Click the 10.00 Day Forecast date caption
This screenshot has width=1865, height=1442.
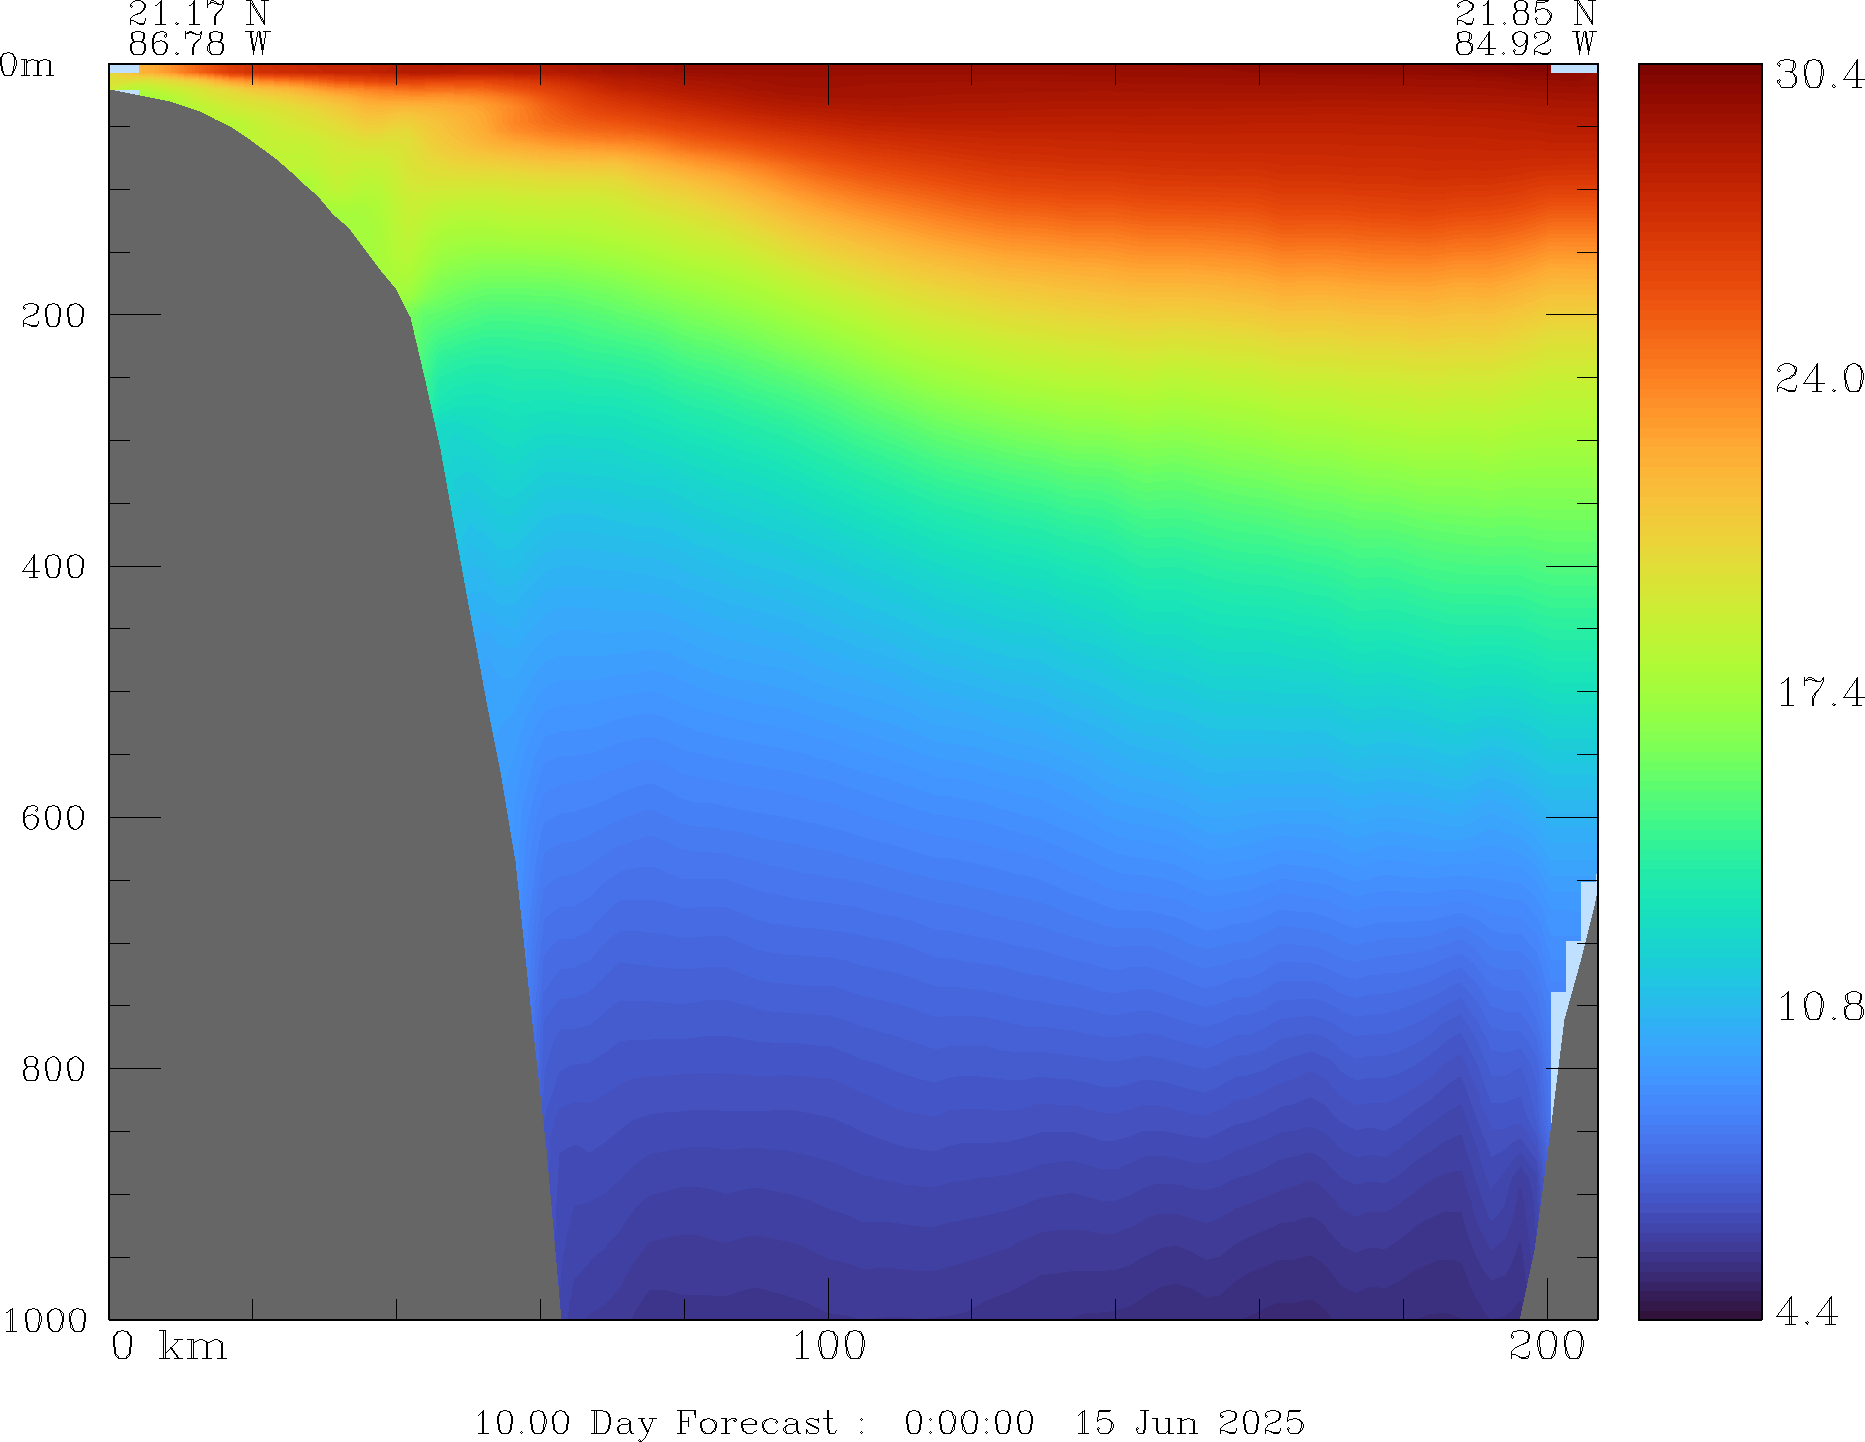coord(888,1422)
